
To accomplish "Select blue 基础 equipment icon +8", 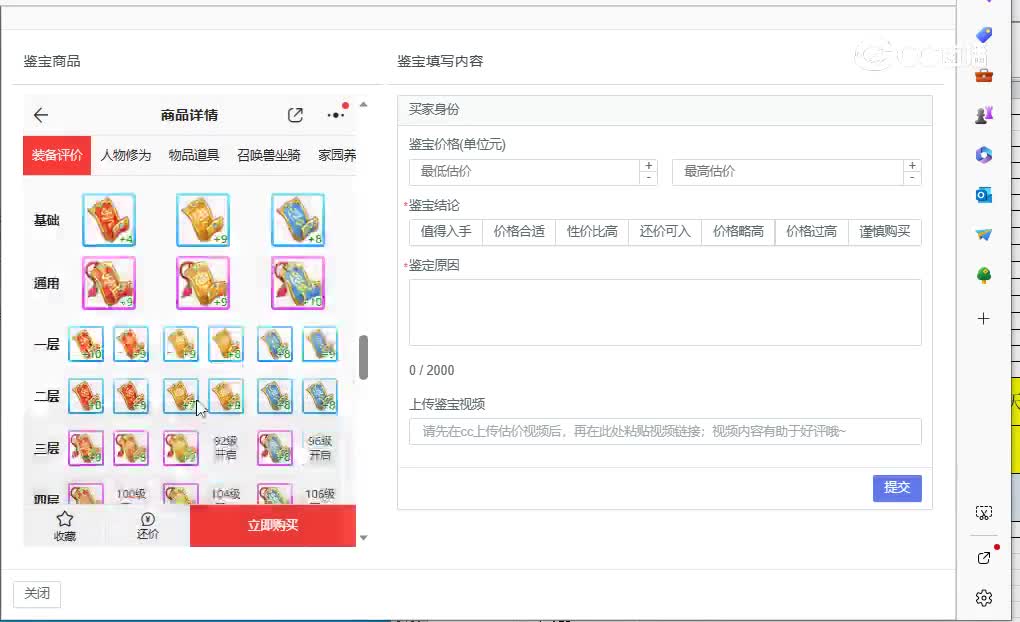I will pos(297,220).
